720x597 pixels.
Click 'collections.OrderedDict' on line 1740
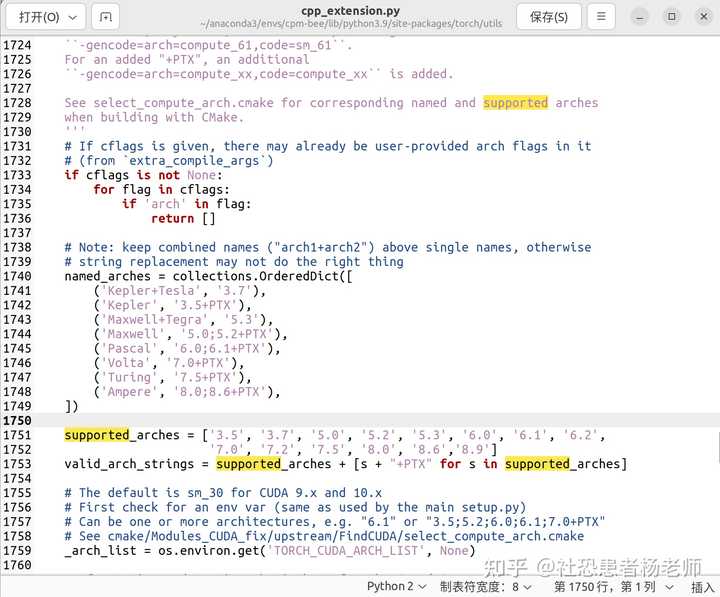coord(255,276)
